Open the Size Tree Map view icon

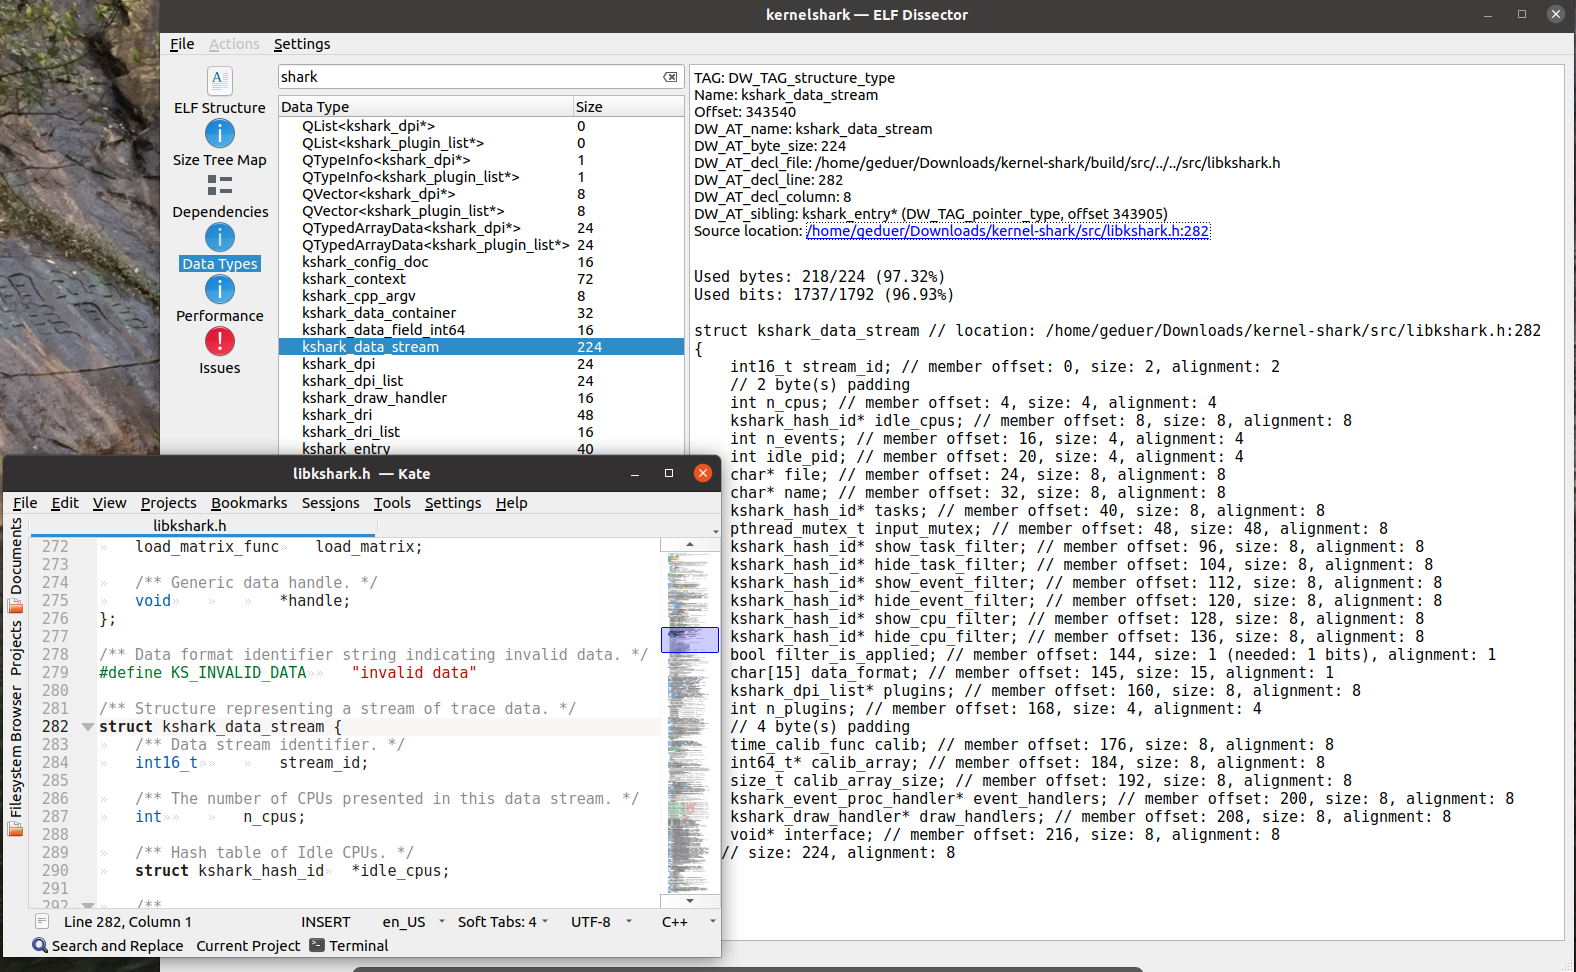(220, 133)
